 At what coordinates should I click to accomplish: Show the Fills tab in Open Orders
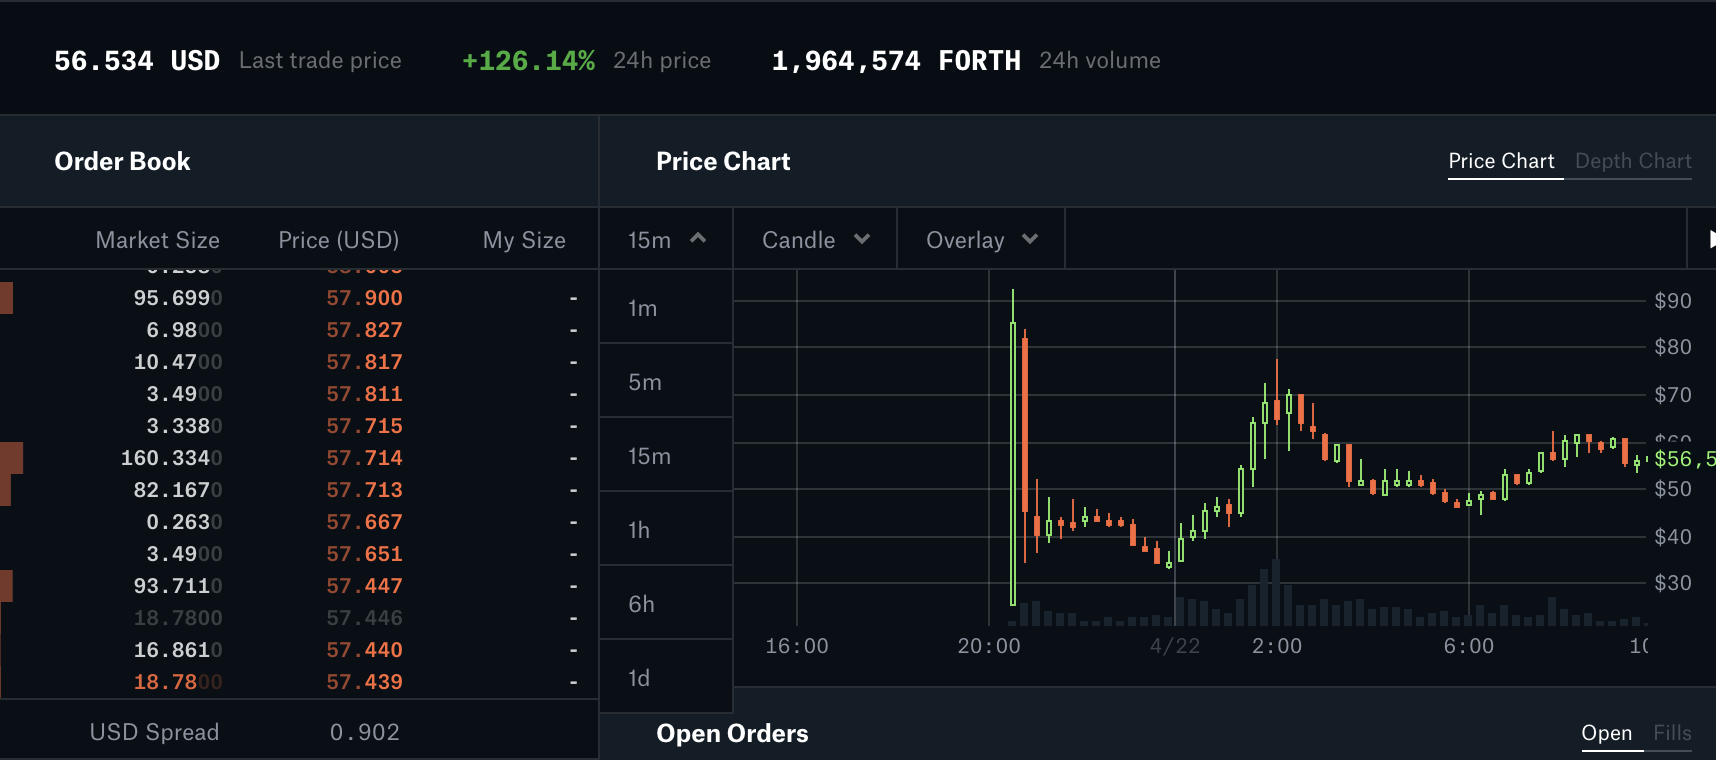1671,733
